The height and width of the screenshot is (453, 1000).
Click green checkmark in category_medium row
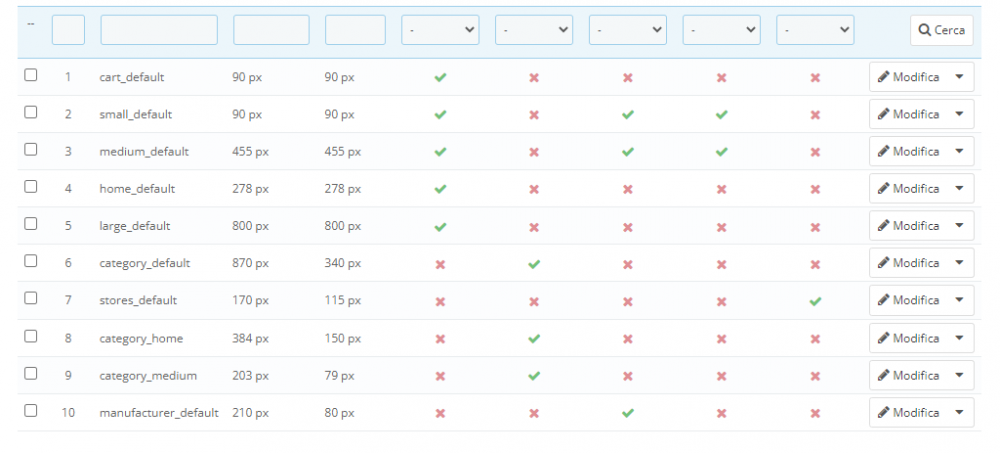tap(534, 375)
